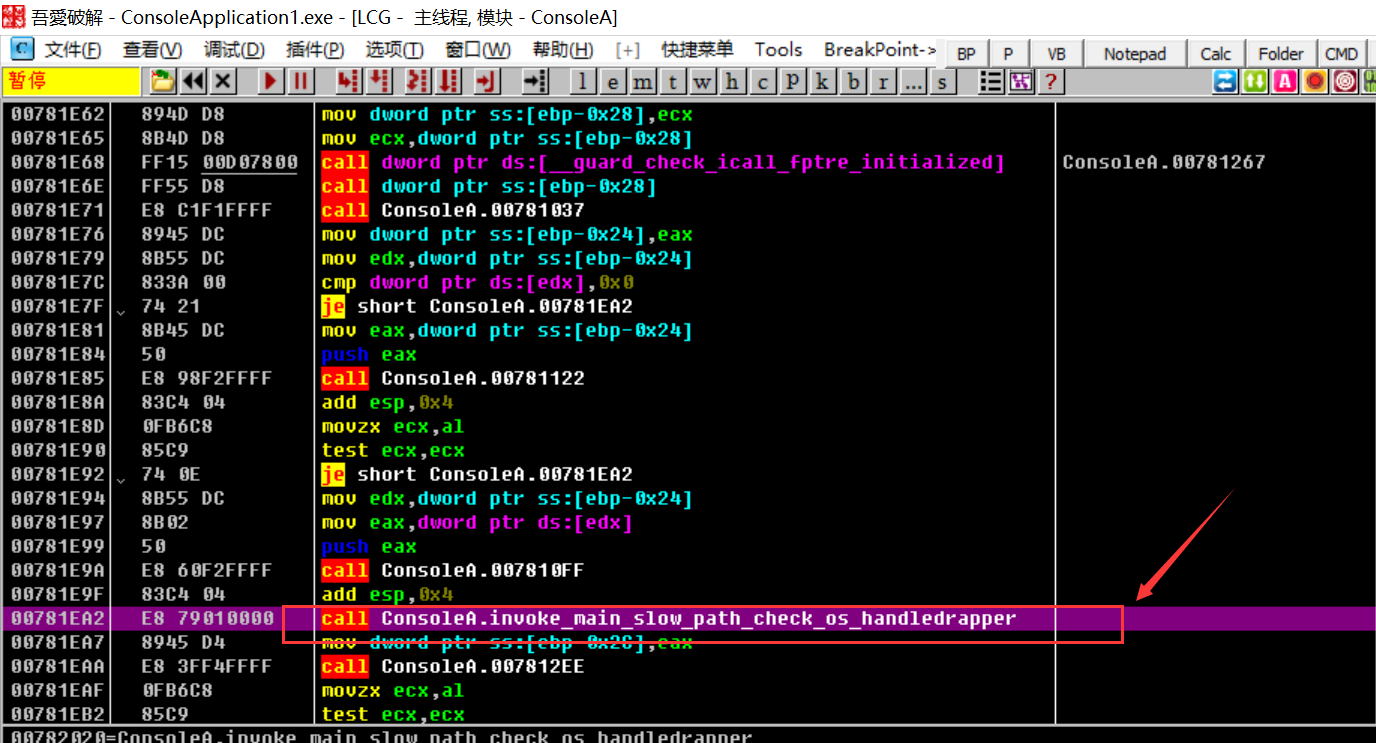Open the 窗口(W) menu

(478, 50)
